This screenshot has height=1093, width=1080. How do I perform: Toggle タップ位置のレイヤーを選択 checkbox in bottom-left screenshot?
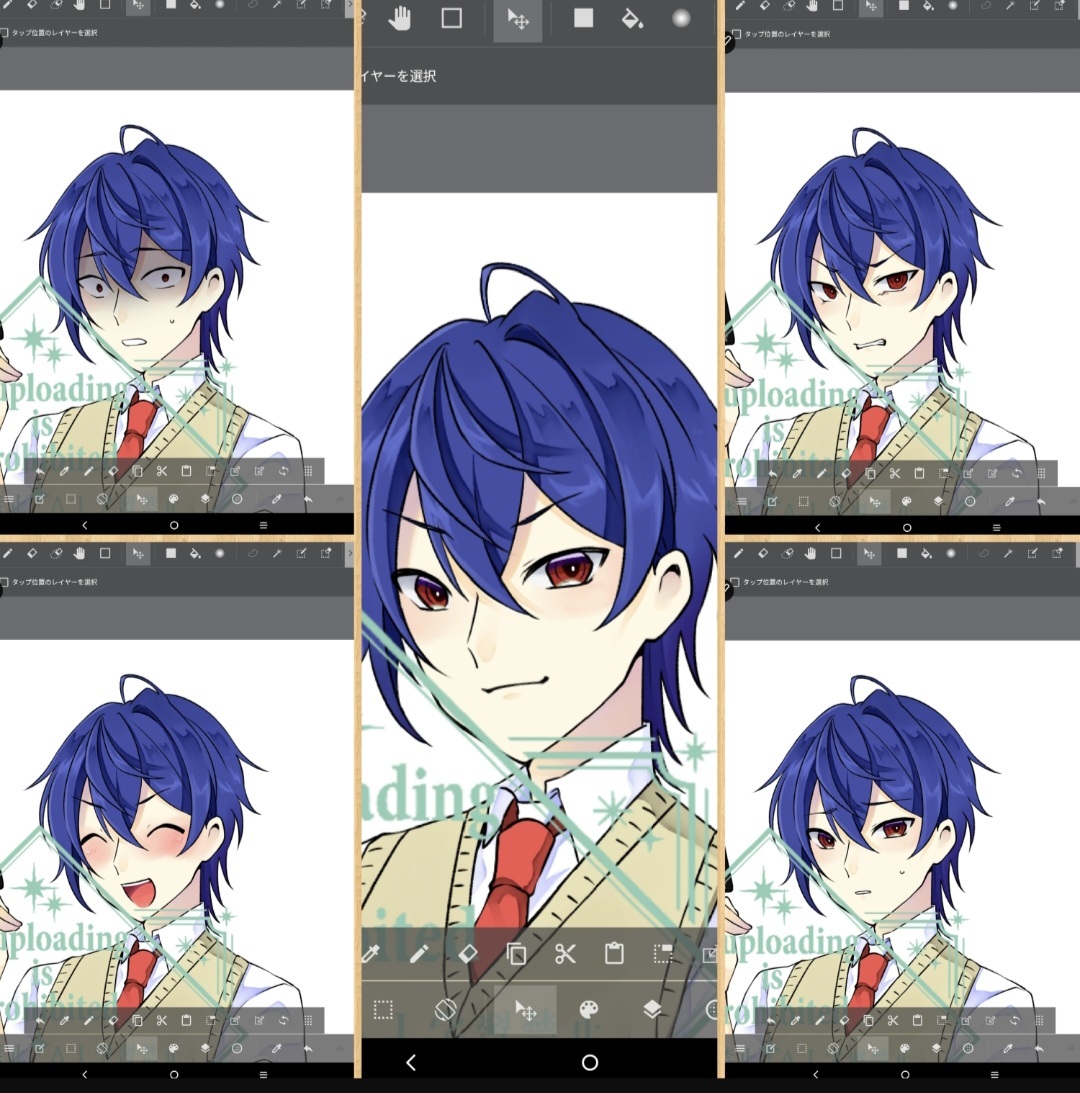coord(5,581)
